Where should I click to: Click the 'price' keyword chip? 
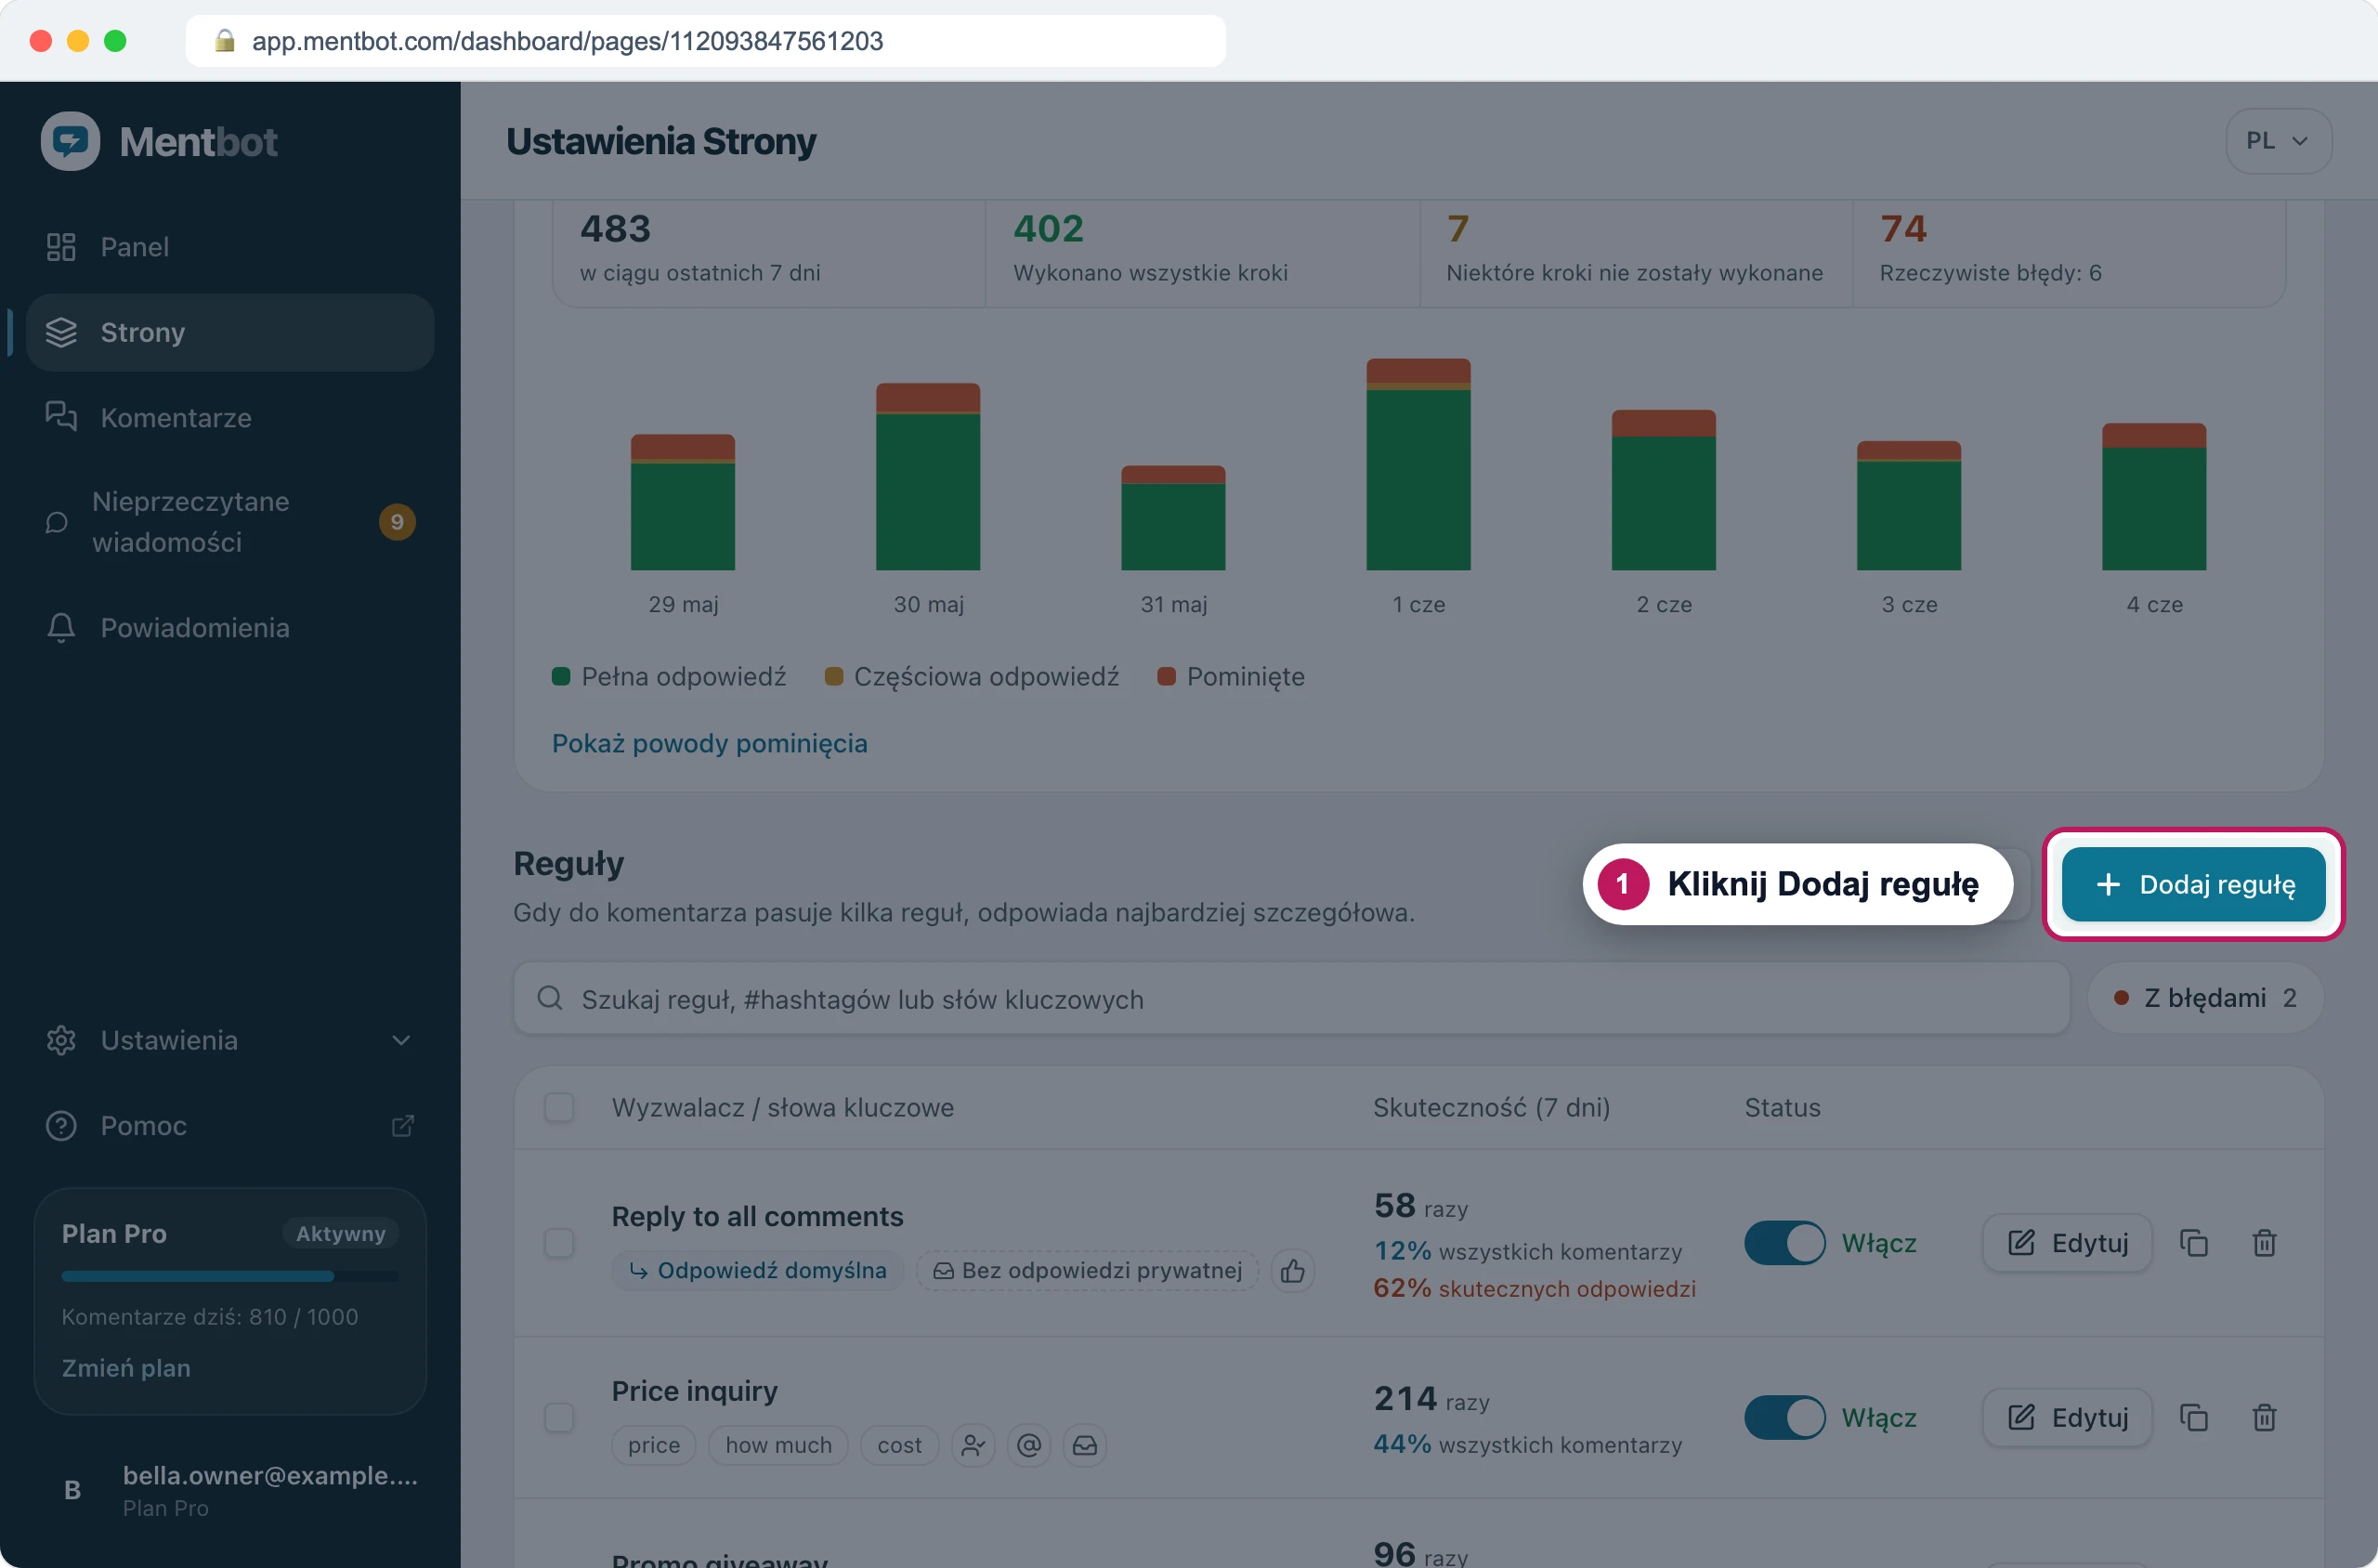click(654, 1445)
